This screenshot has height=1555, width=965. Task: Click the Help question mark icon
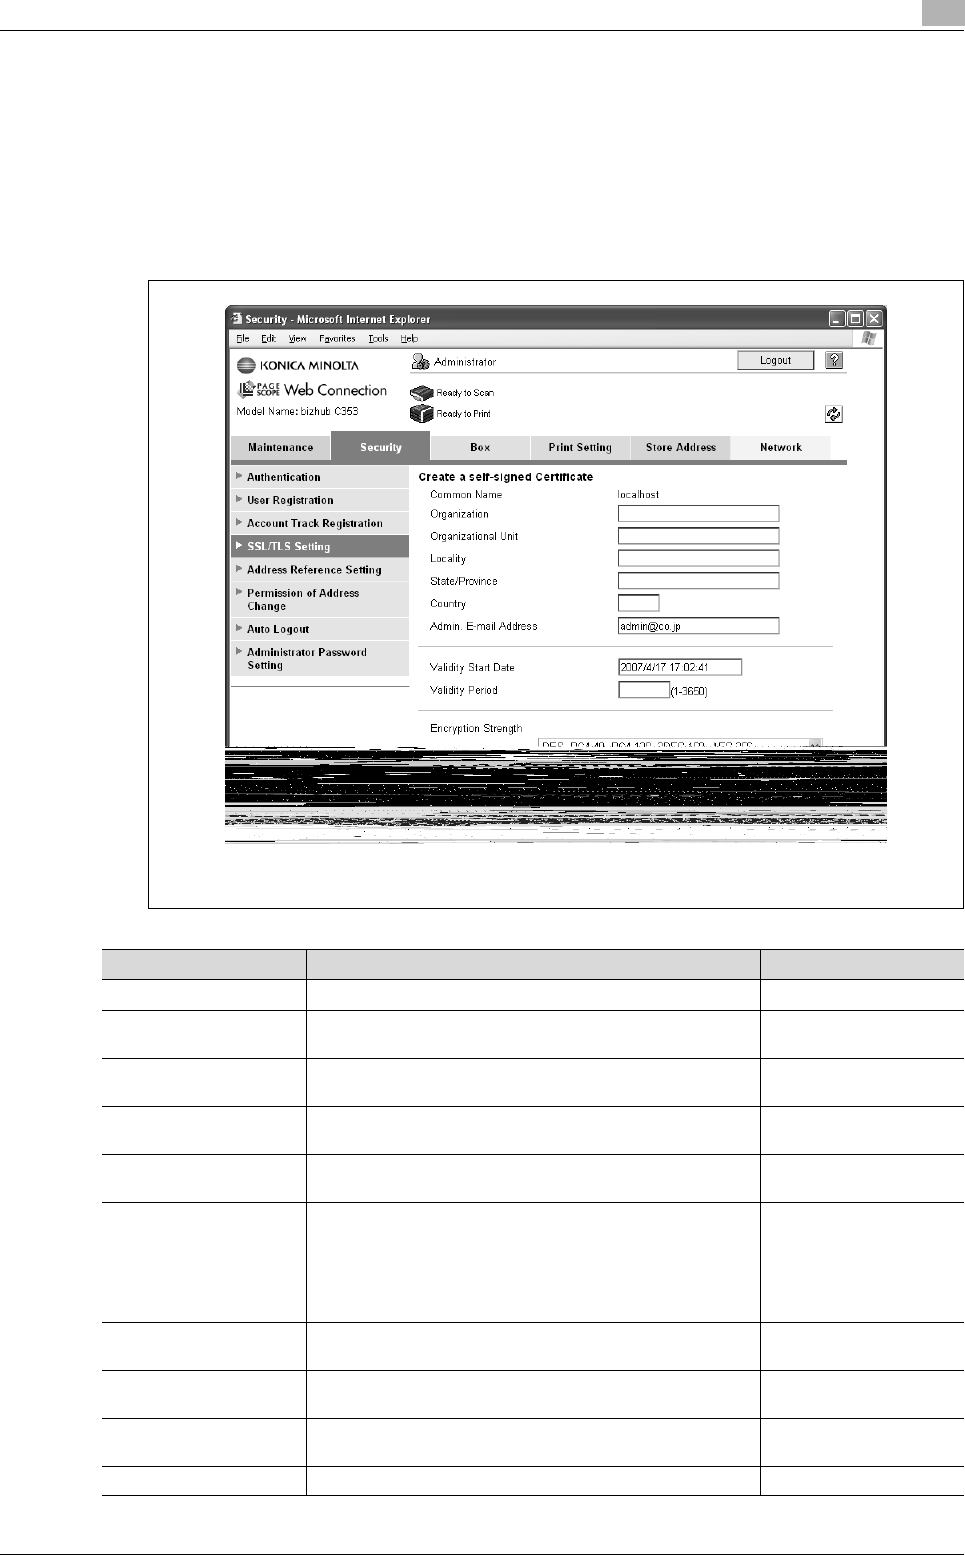pyautogui.click(x=834, y=361)
